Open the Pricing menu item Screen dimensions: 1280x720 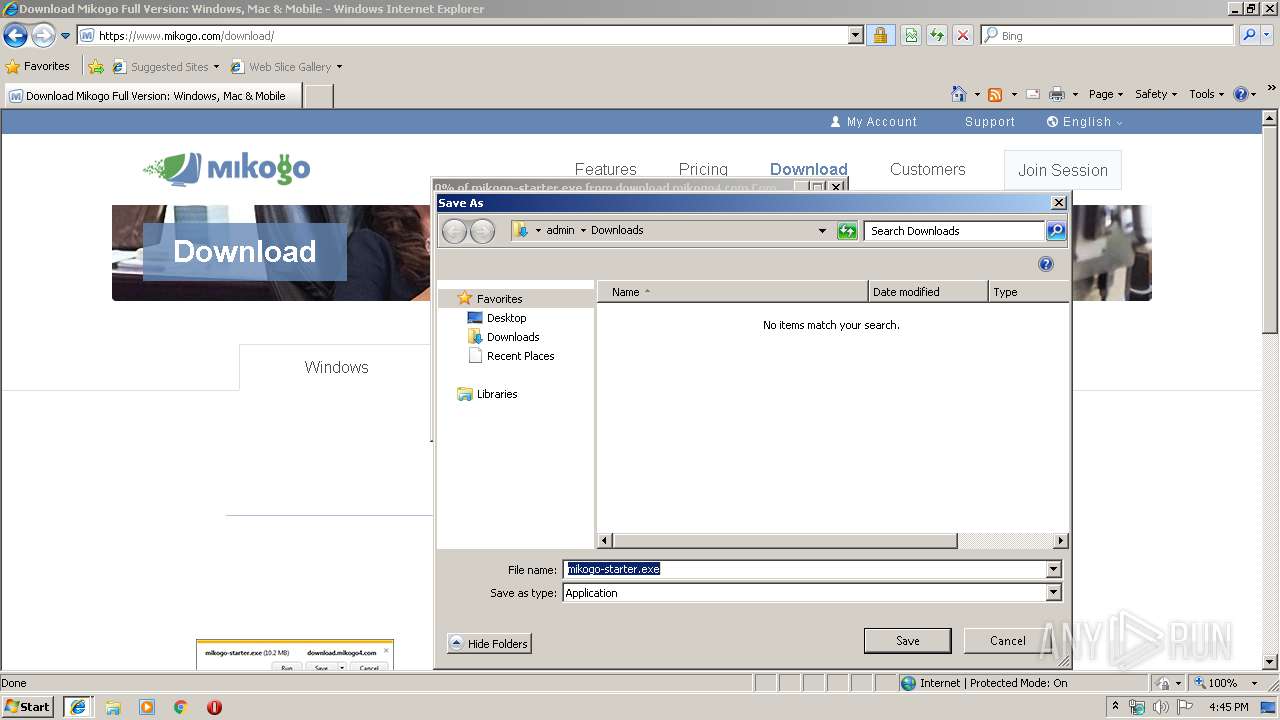(x=703, y=170)
